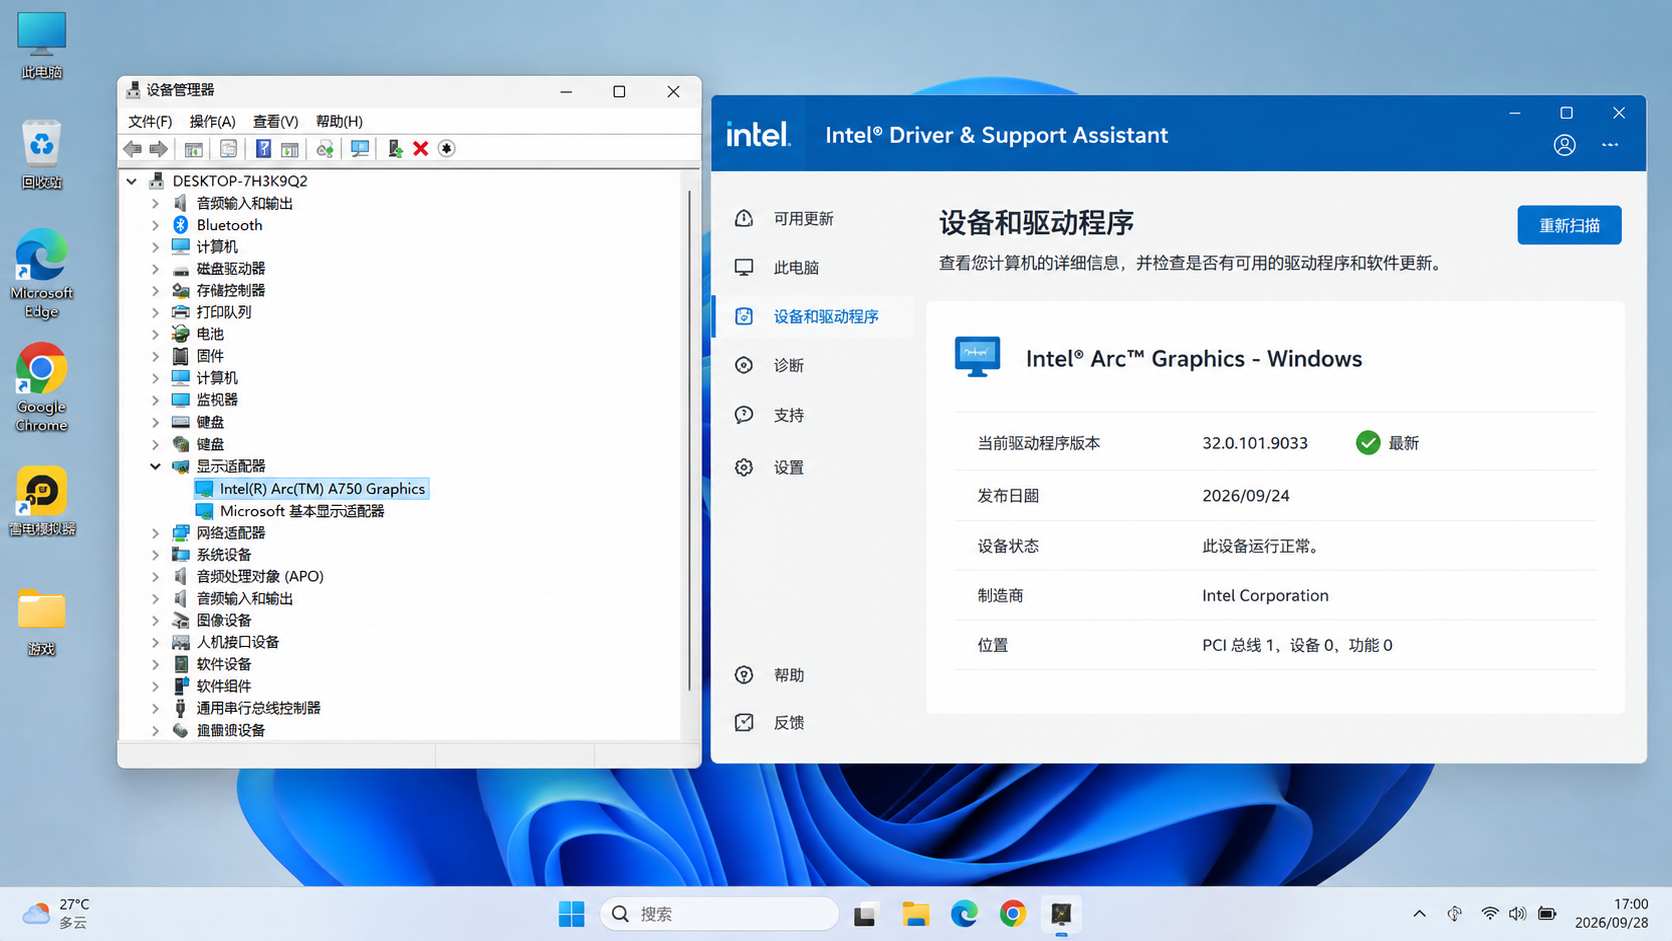Open Chrome from the taskbar
Image resolution: width=1672 pixels, height=941 pixels.
pos(1012,914)
